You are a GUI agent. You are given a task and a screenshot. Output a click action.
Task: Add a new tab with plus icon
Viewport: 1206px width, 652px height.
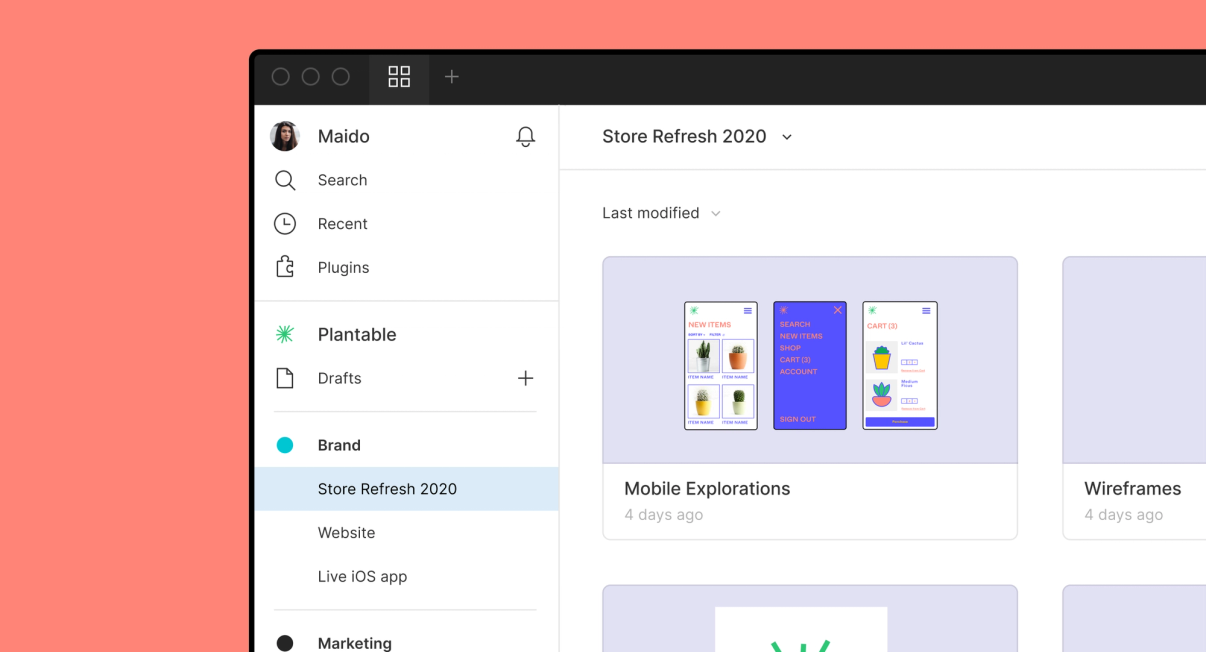click(452, 77)
